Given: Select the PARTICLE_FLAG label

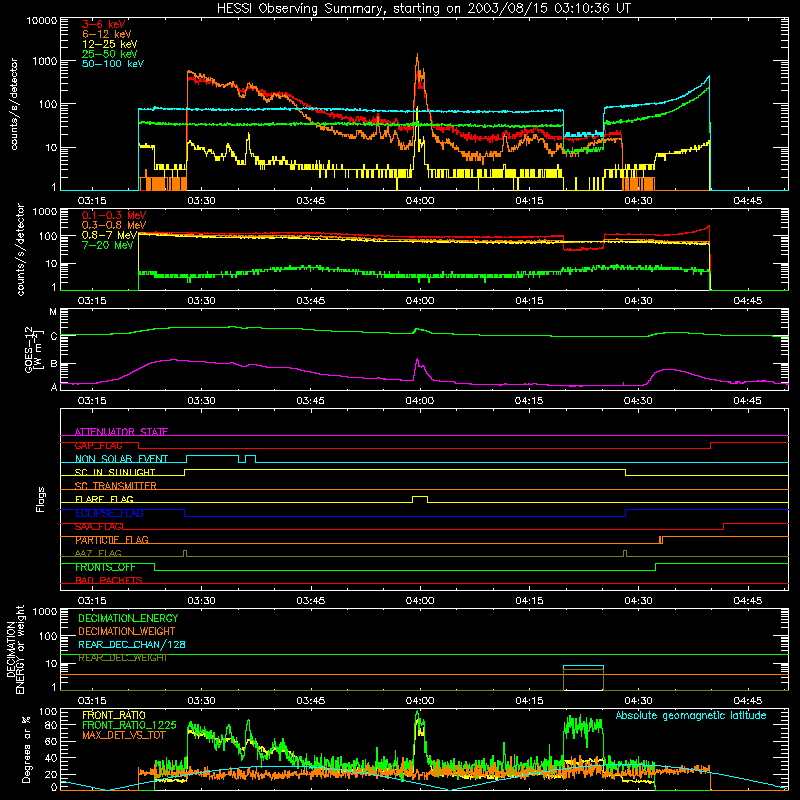Looking at the screenshot, I should tap(112, 539).
